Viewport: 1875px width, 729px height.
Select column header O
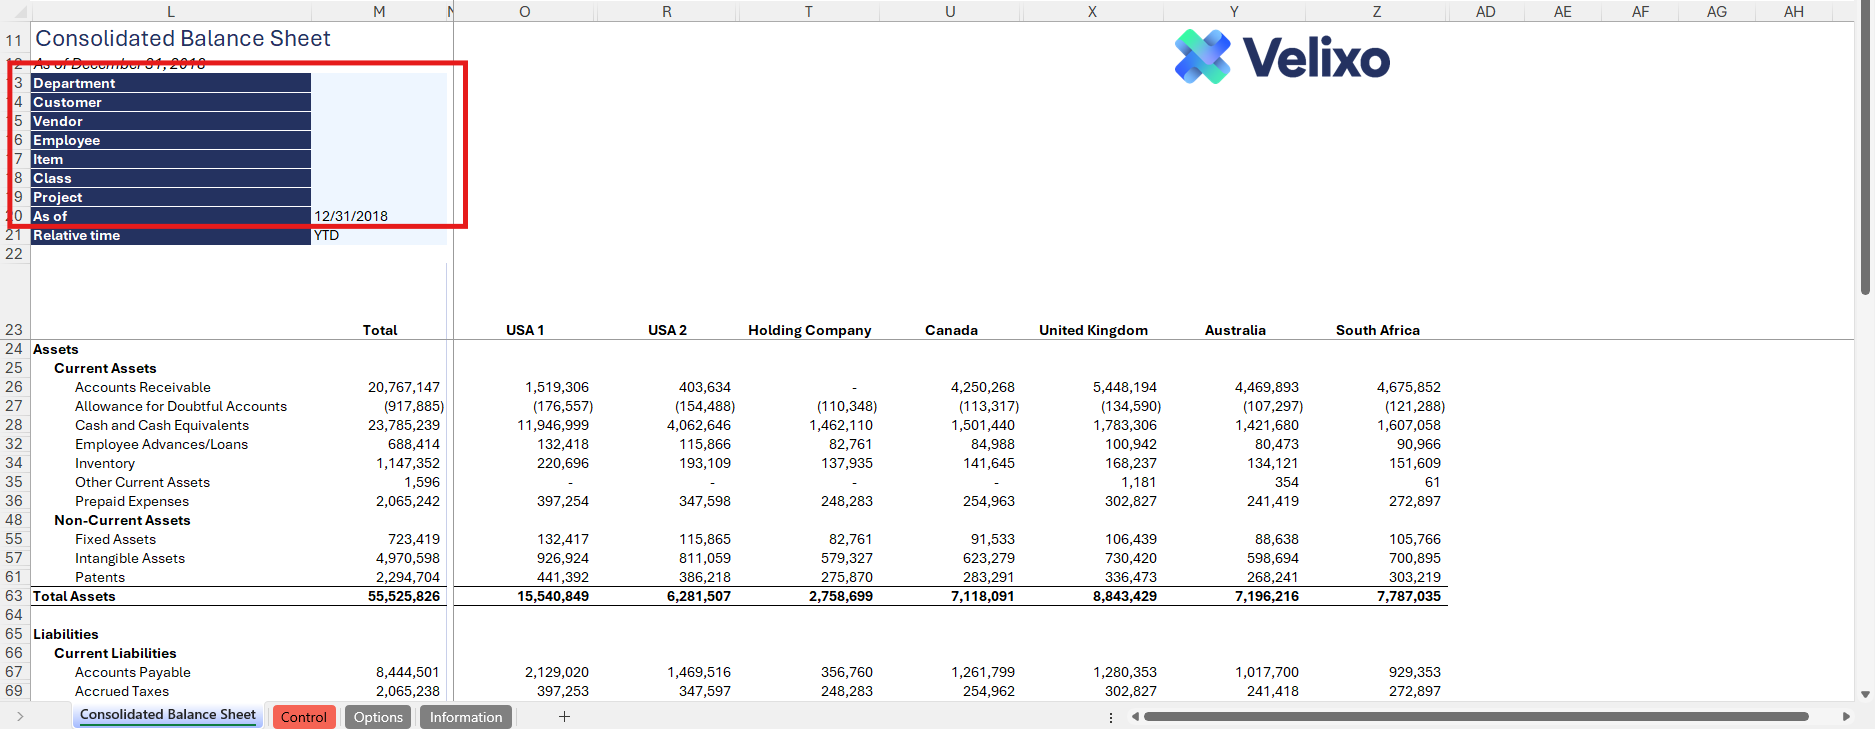point(525,12)
